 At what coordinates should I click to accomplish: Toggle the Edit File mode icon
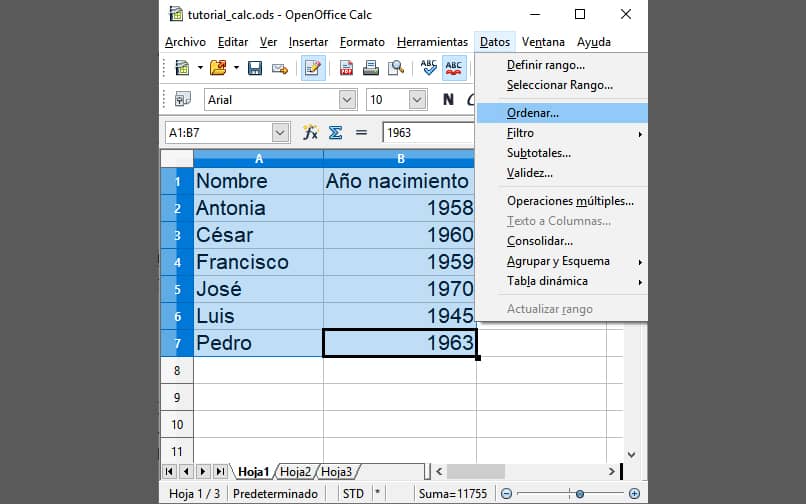pos(313,68)
